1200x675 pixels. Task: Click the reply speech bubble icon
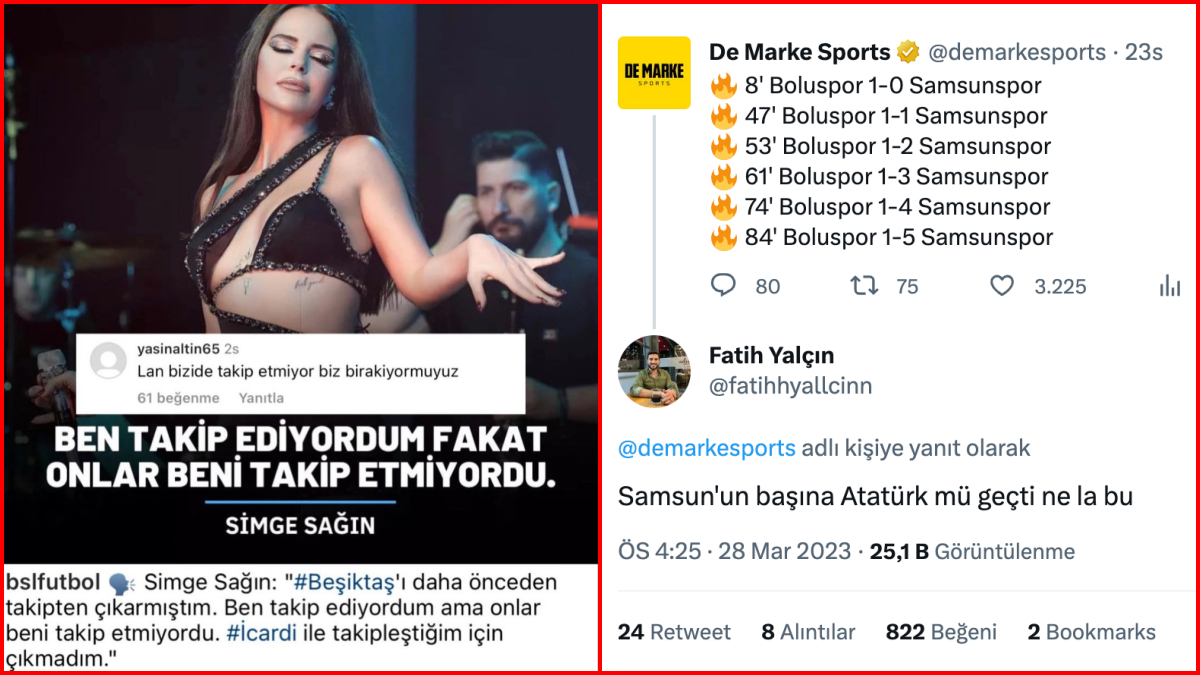(x=723, y=286)
